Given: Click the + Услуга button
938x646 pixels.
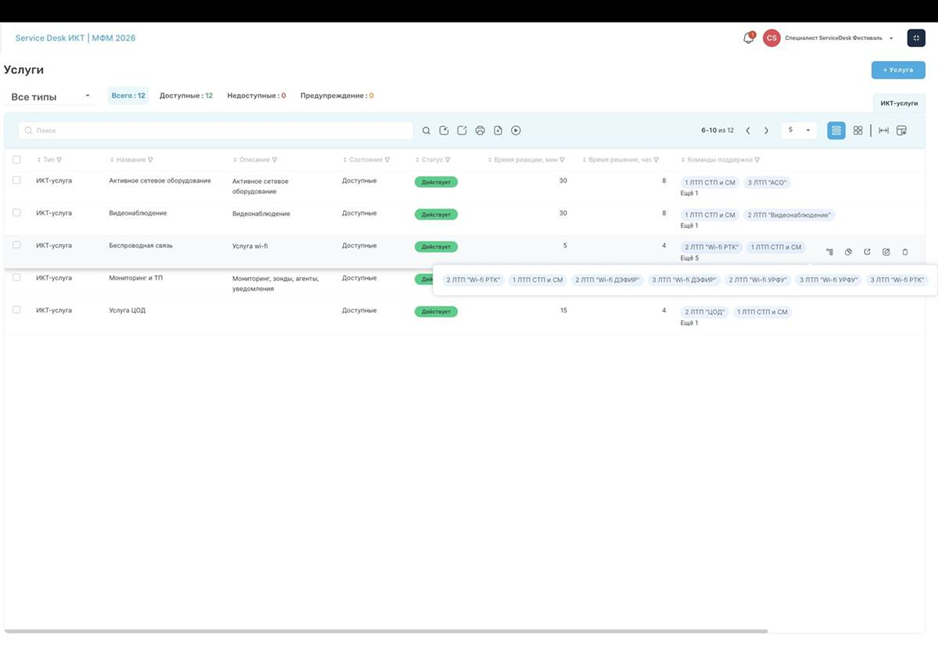Looking at the screenshot, I should pyautogui.click(x=898, y=70).
